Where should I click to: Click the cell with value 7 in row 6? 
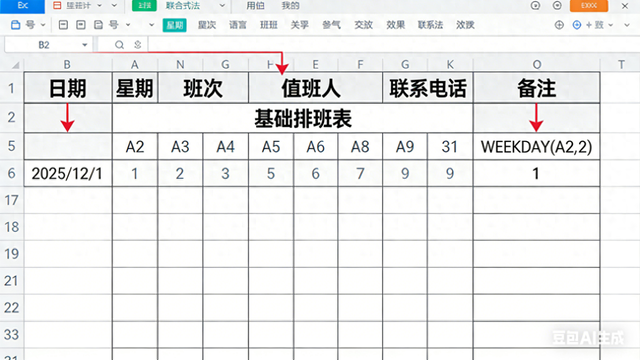[x=360, y=173]
